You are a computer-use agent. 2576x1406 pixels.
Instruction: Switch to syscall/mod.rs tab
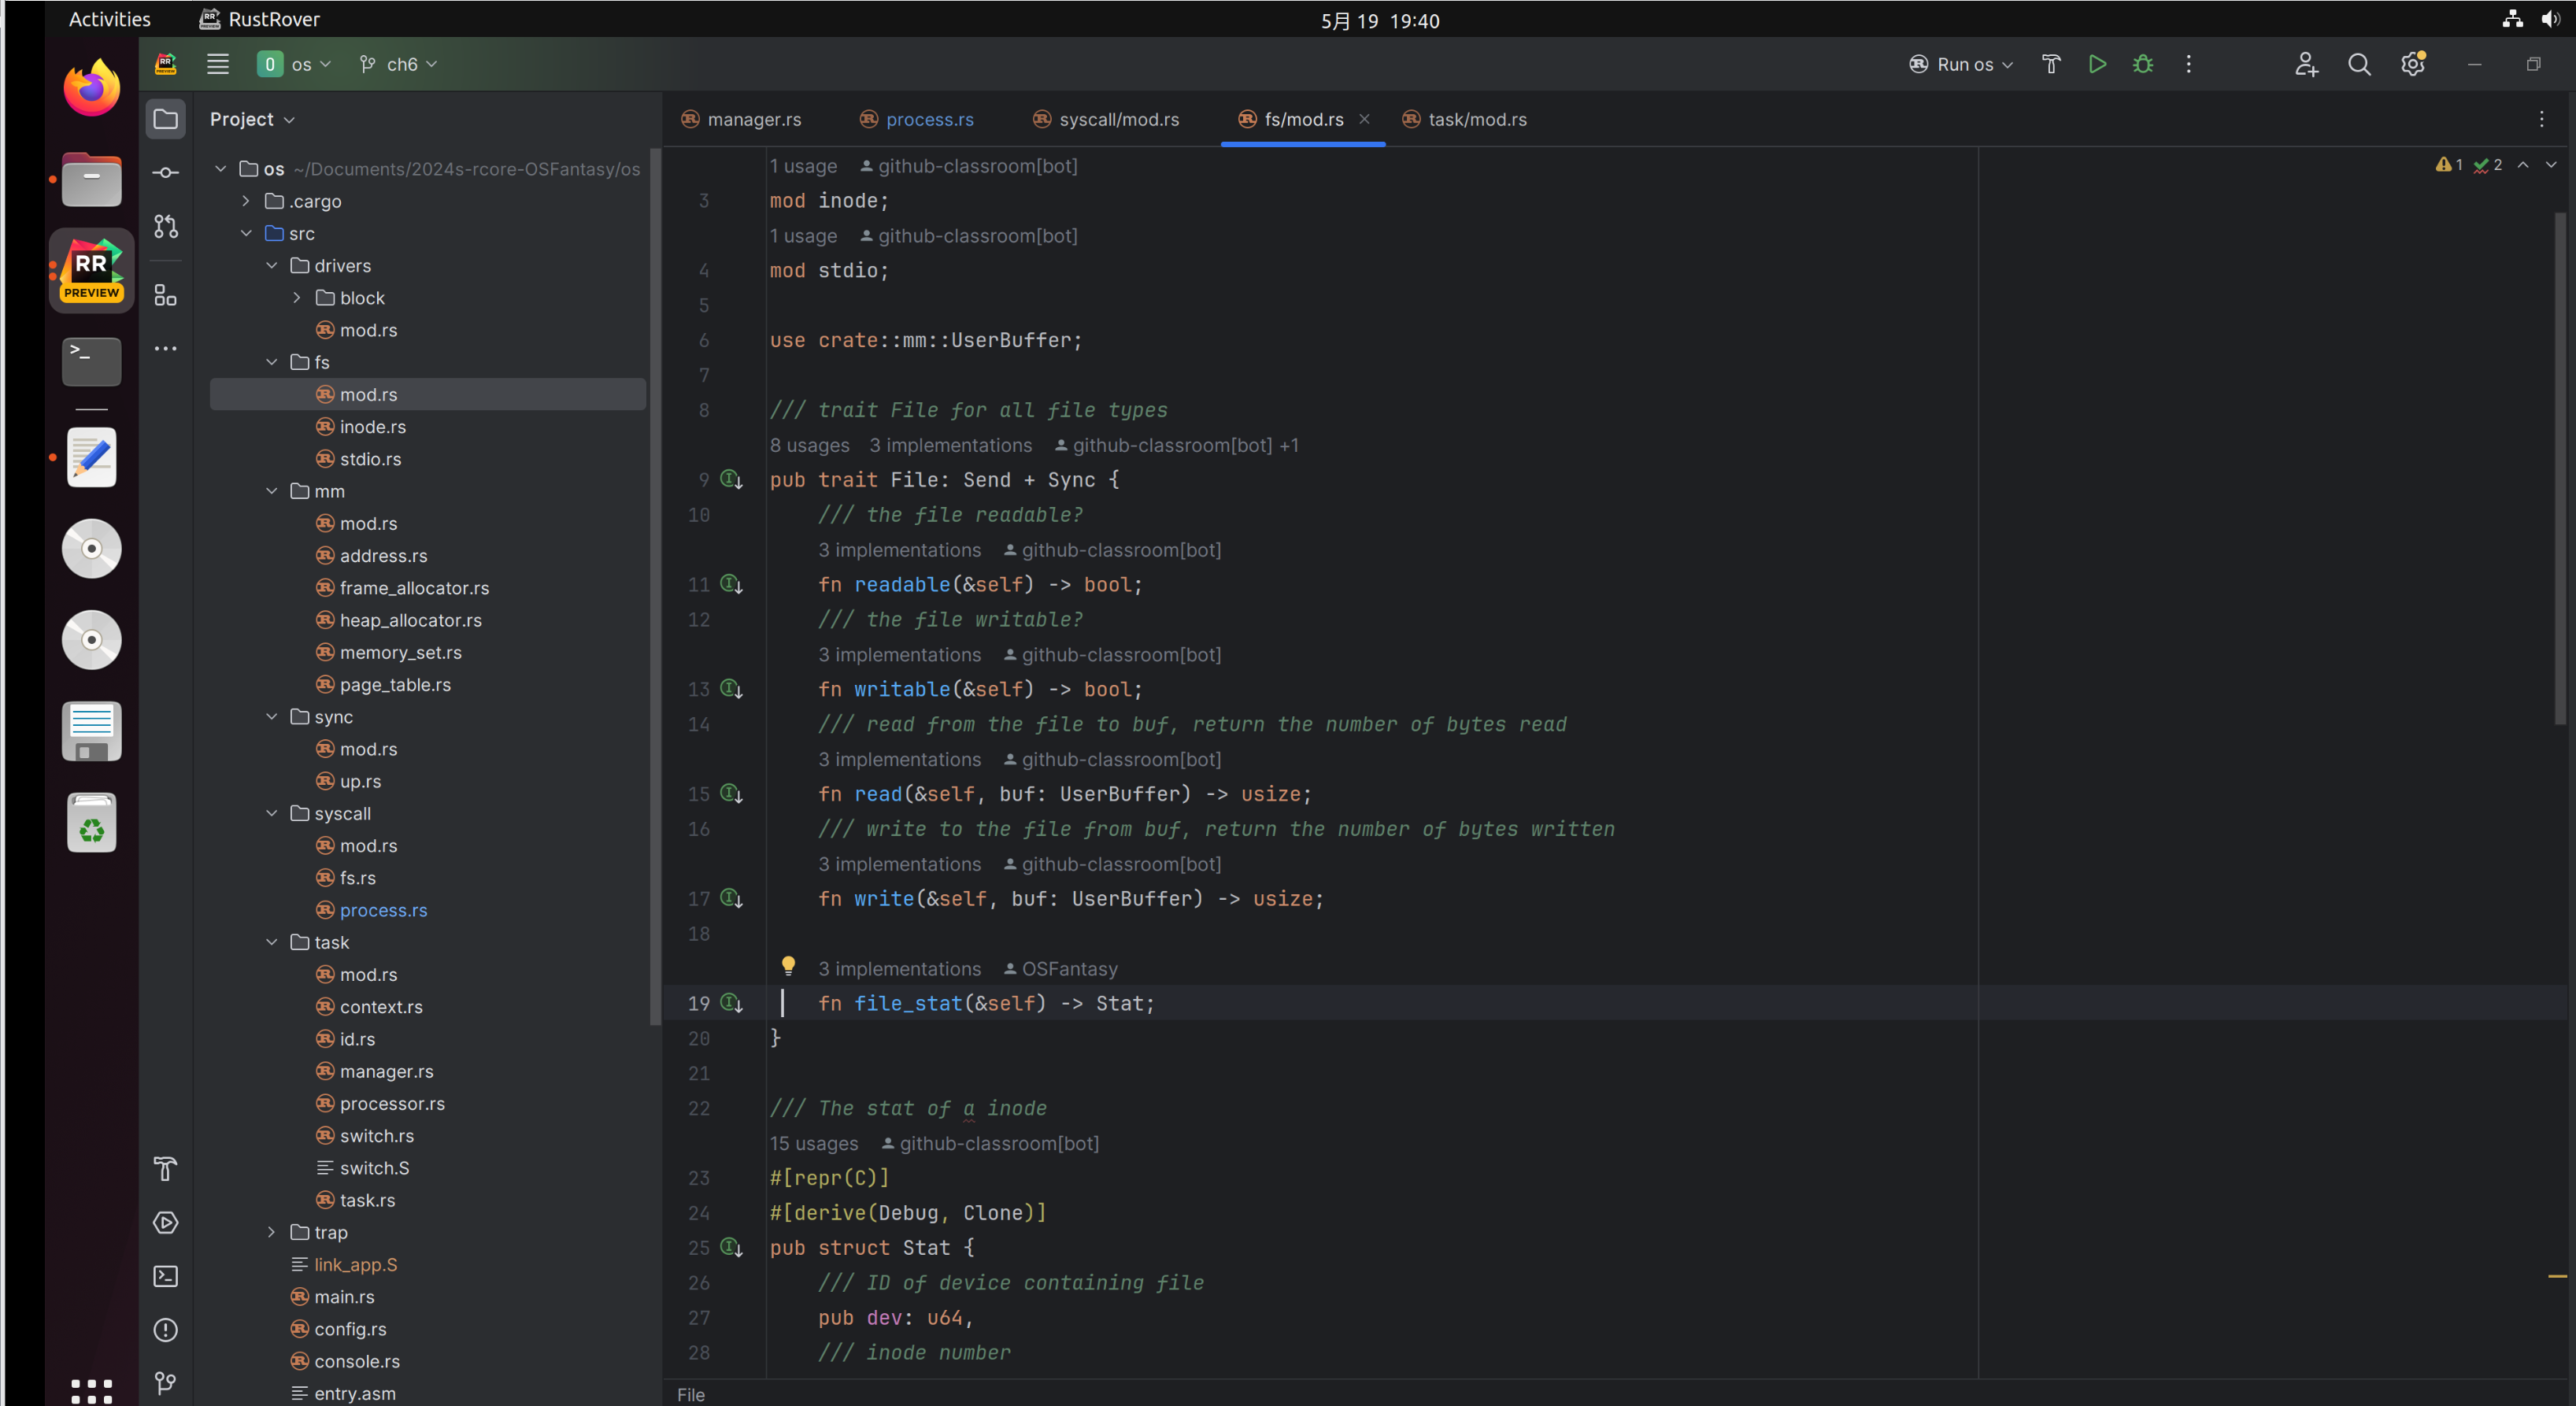pyautogui.click(x=1106, y=119)
